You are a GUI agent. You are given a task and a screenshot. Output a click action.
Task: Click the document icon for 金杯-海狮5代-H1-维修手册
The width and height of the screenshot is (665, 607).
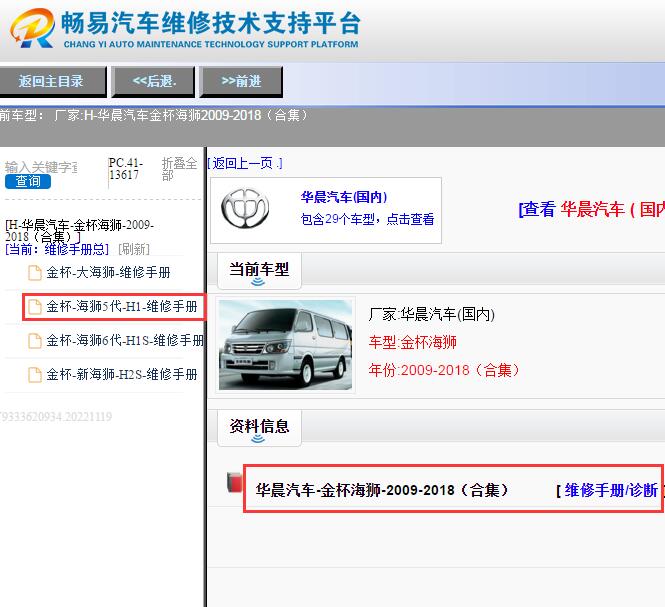point(35,307)
